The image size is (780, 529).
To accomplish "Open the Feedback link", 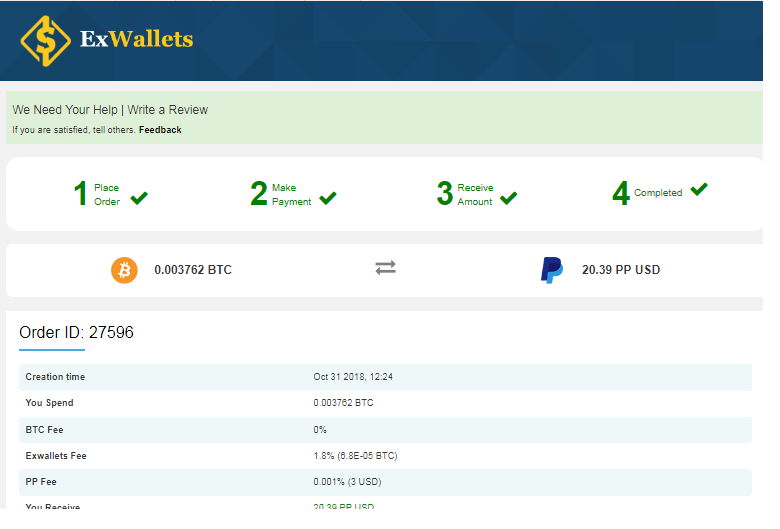I will [x=160, y=130].
